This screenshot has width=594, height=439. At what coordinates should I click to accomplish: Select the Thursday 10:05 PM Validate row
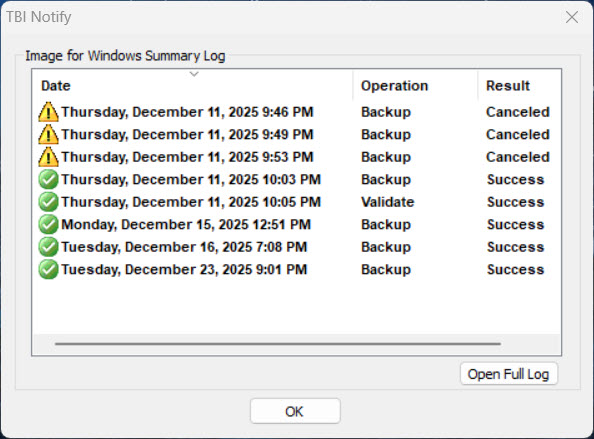[x=296, y=202]
